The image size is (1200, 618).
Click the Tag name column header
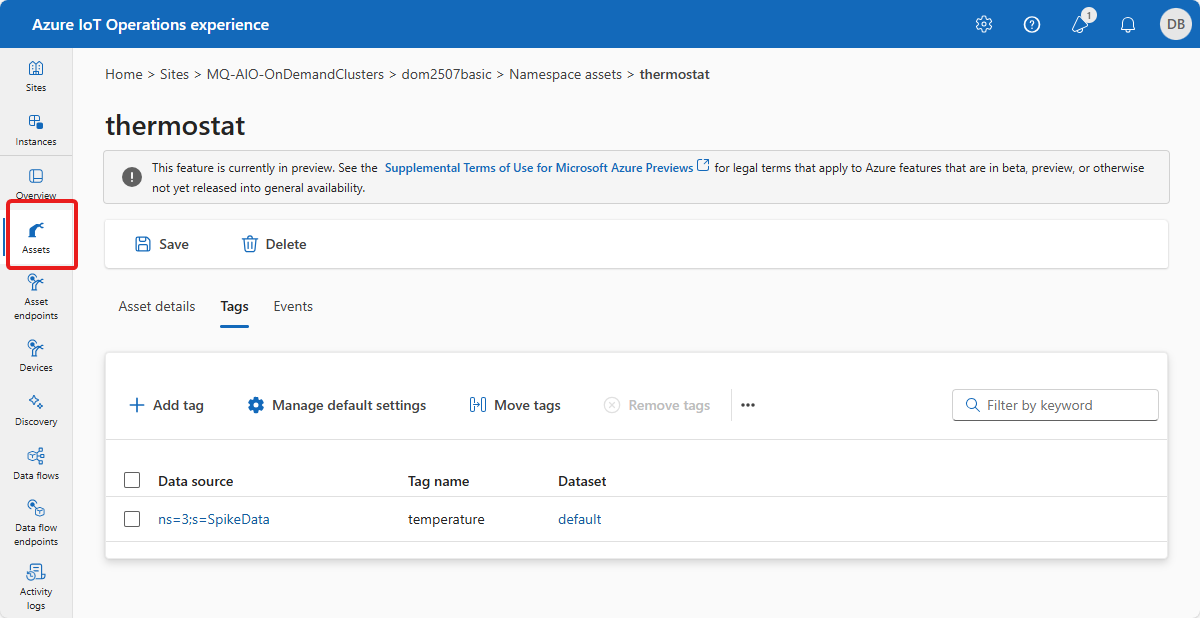[x=439, y=481]
